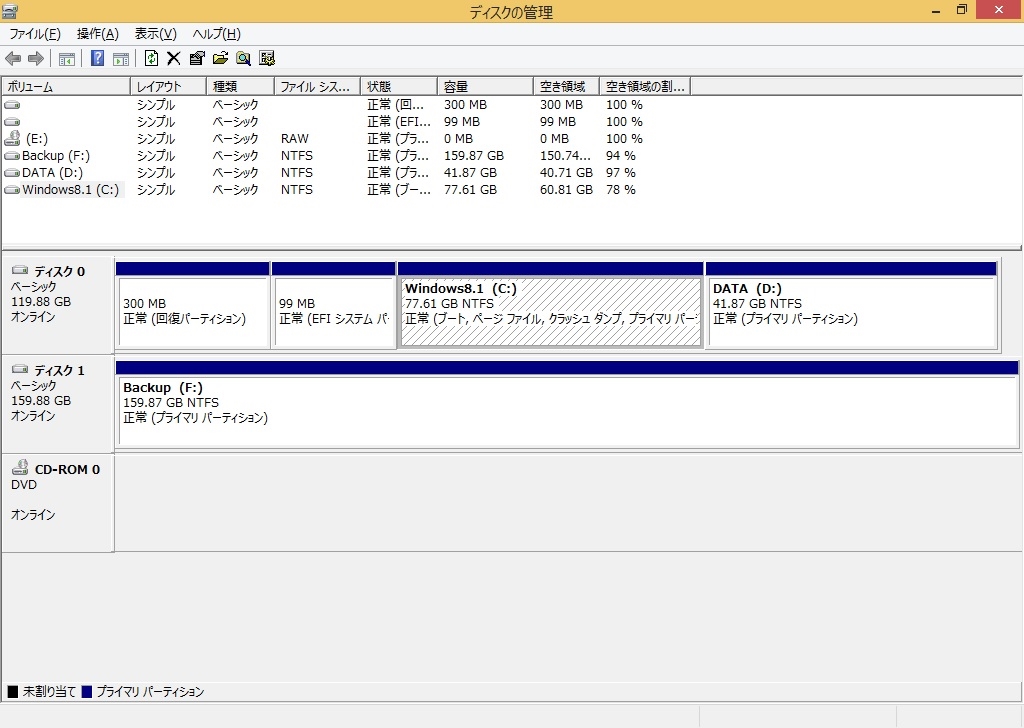Screen dimensions: 1024x728
Task: Click the green Refresh toolbar icon
Action: click(x=152, y=59)
